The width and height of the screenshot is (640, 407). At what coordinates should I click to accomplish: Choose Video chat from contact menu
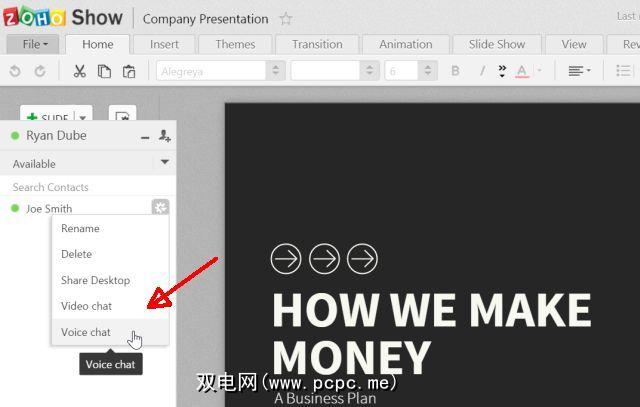tap(110, 306)
